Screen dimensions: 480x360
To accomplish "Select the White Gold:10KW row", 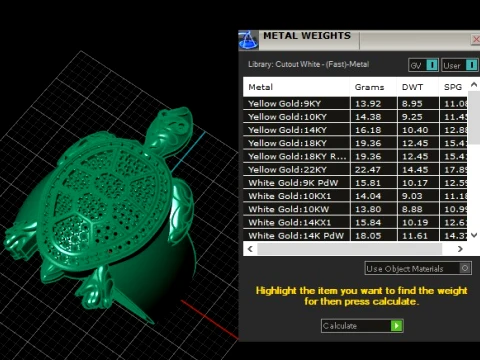I will point(356,209).
